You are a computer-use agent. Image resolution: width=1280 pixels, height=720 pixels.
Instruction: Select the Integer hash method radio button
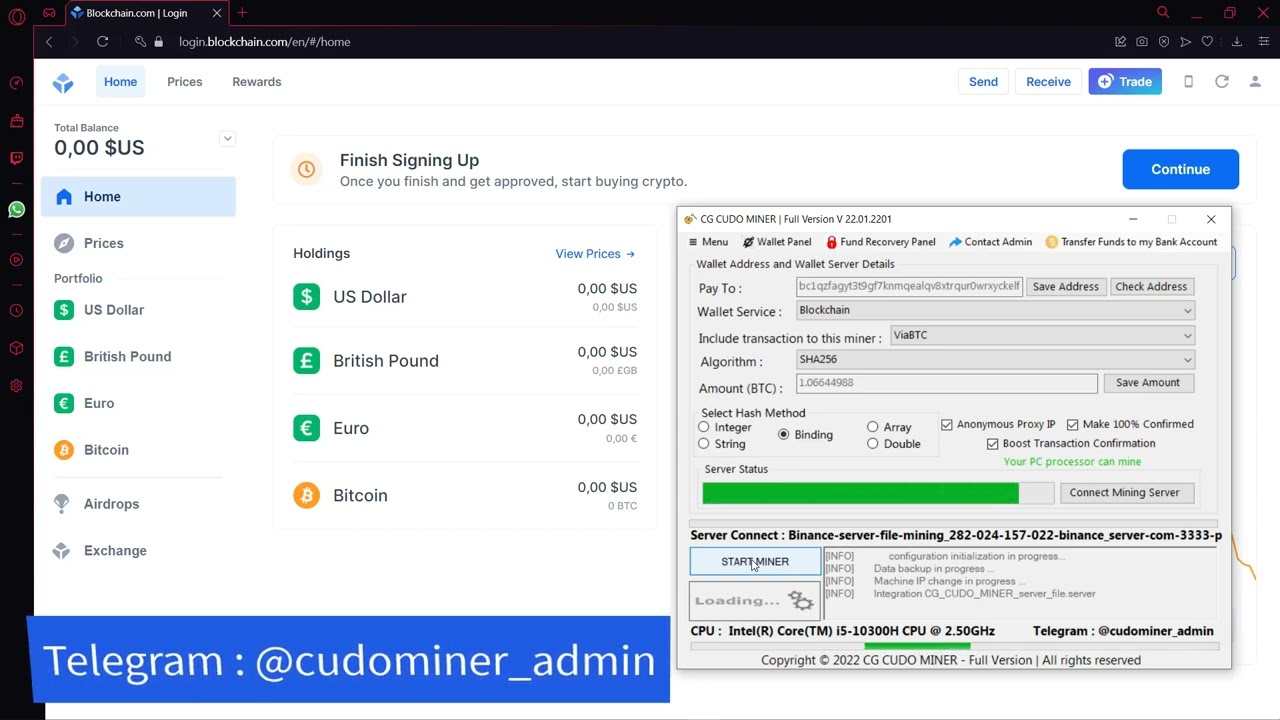pos(704,427)
